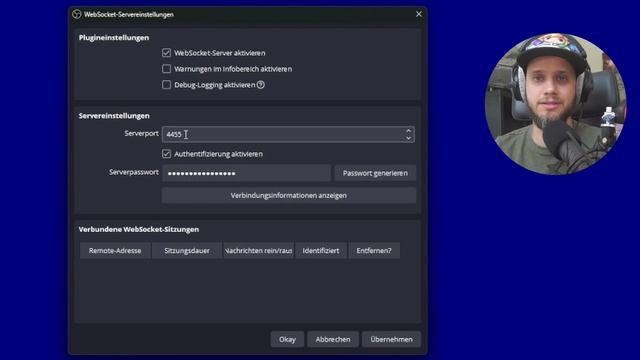Screen dimensions: 640x360
Task: Increase Serverport with up arrow
Action: click(408, 131)
